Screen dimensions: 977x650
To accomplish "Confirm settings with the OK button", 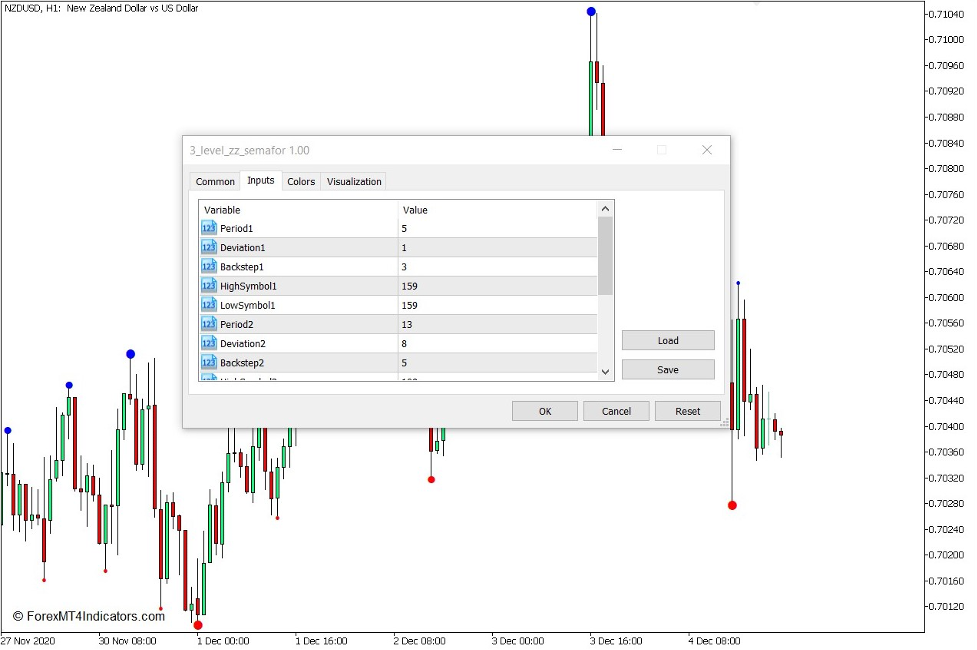I will tap(544, 410).
